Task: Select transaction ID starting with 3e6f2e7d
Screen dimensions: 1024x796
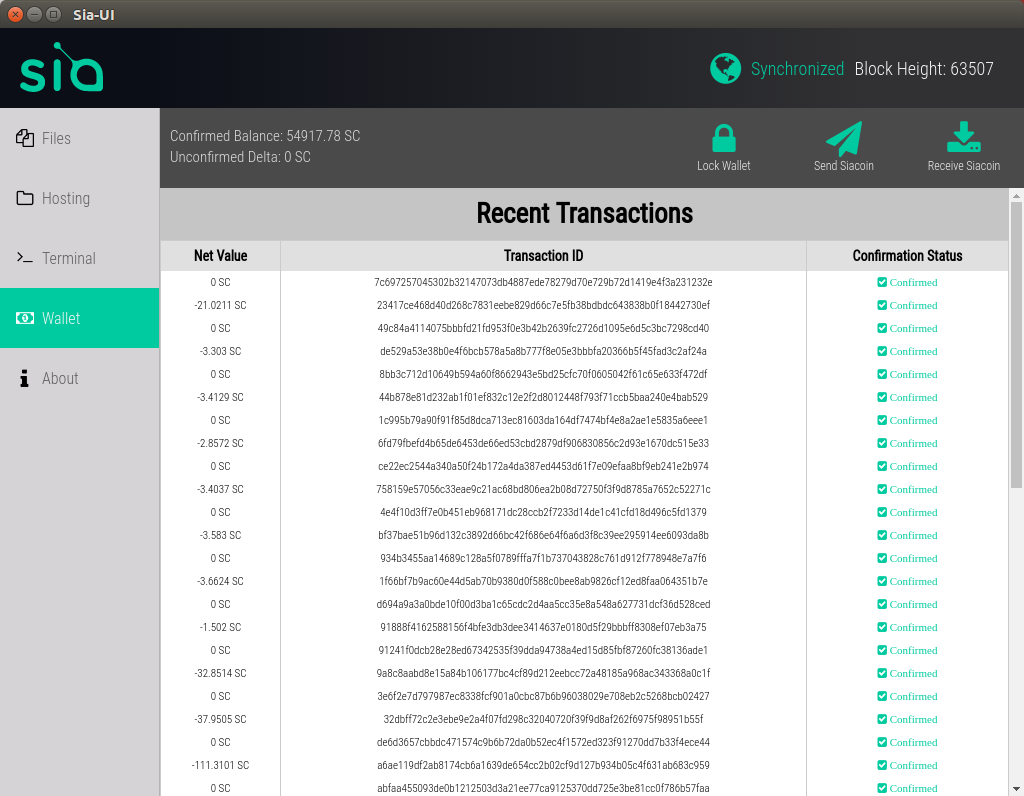Action: coord(543,696)
